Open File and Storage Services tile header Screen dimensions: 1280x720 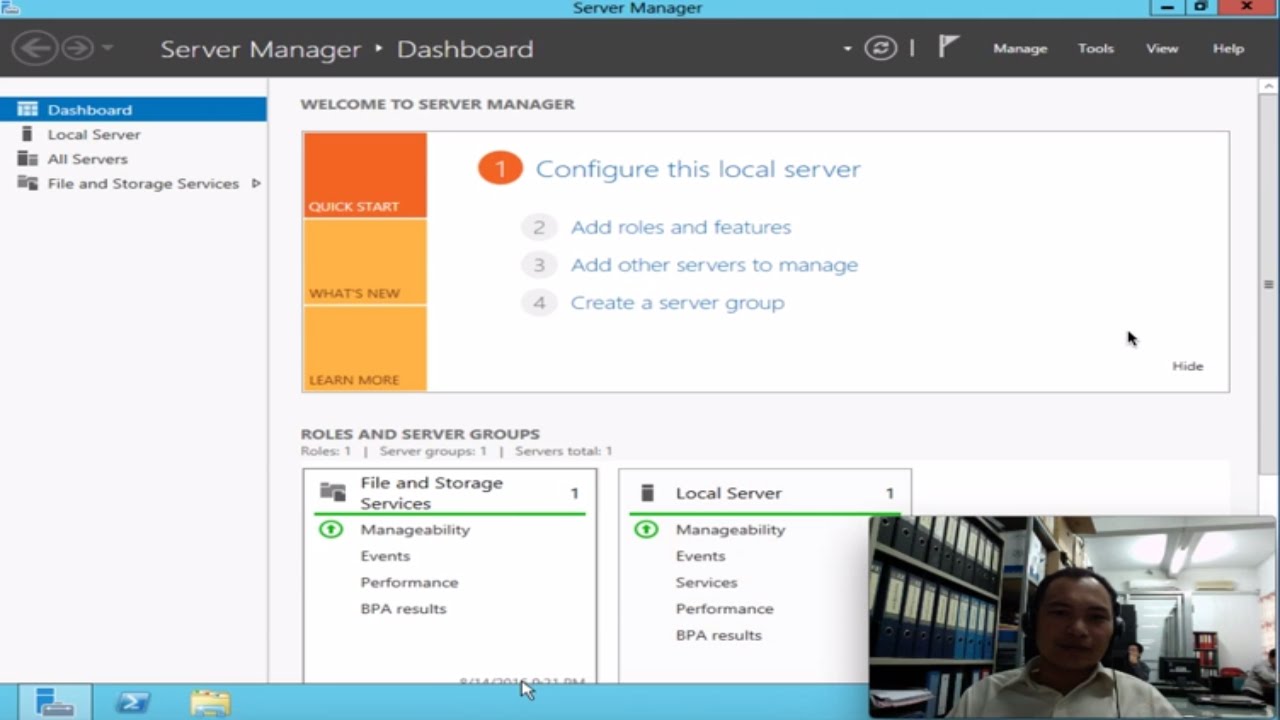(x=450, y=493)
